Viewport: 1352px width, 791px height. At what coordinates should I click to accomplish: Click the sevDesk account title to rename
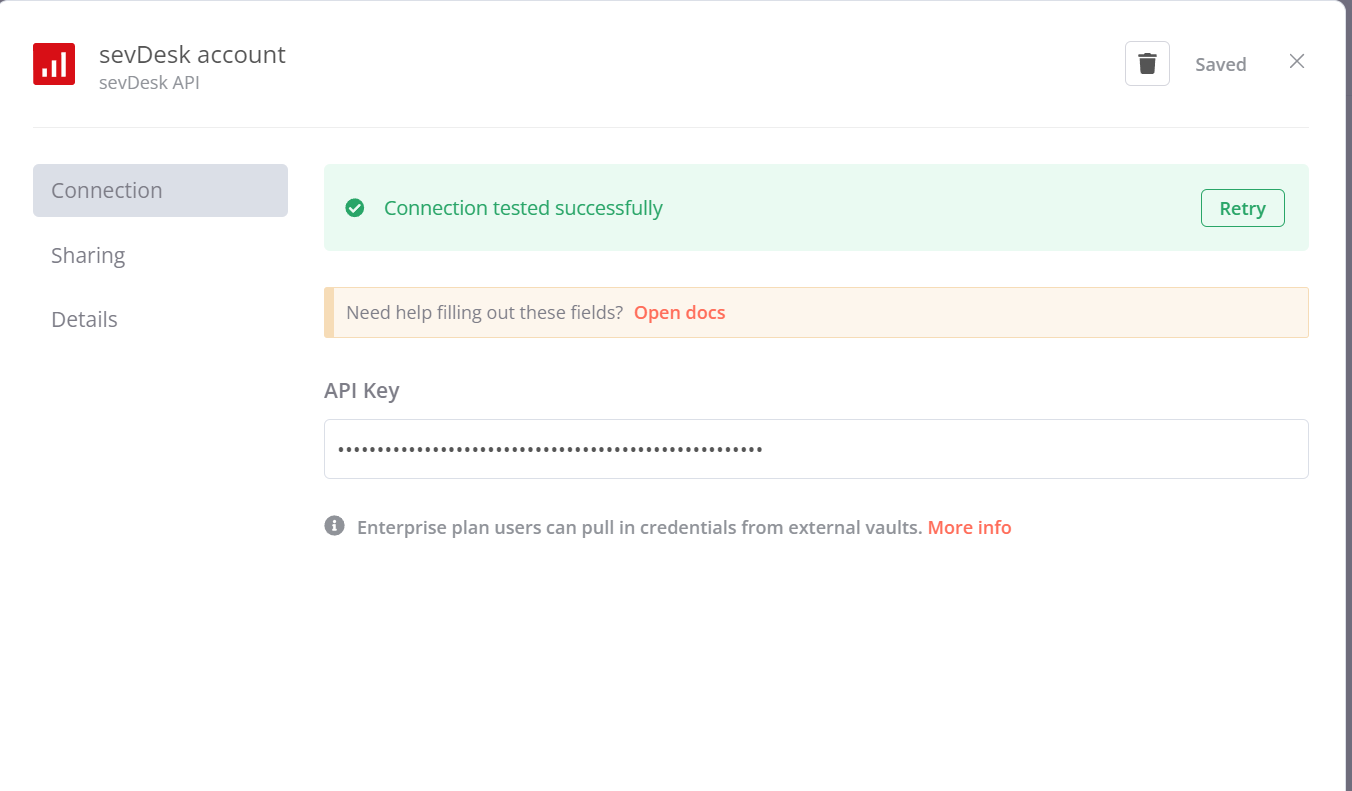192,54
